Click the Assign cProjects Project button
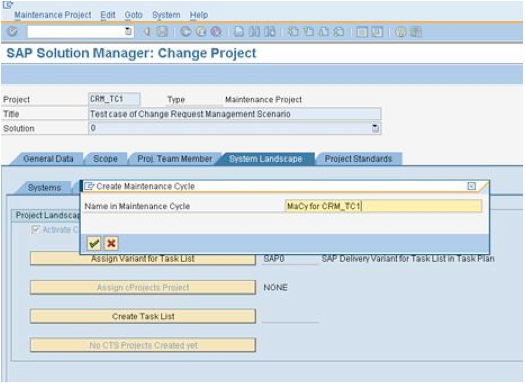This screenshot has width=525, height=383. coord(143,287)
